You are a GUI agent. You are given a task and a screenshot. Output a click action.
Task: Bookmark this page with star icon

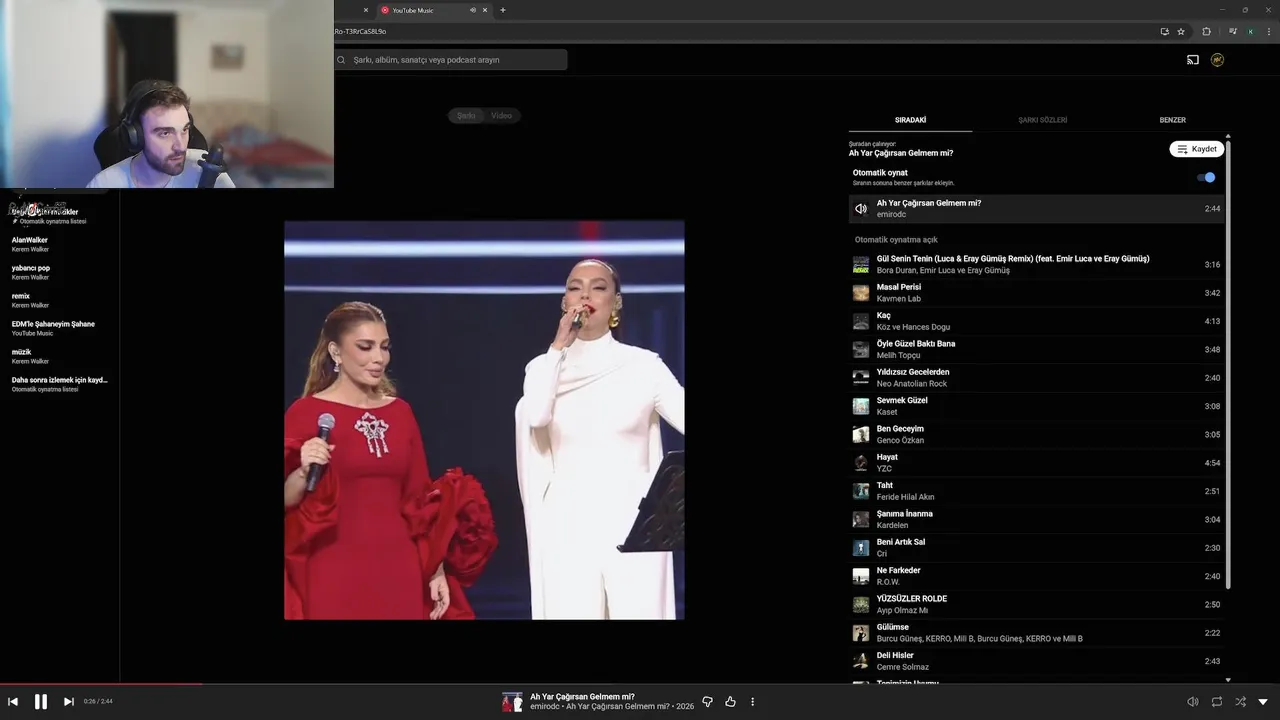[x=1181, y=31]
